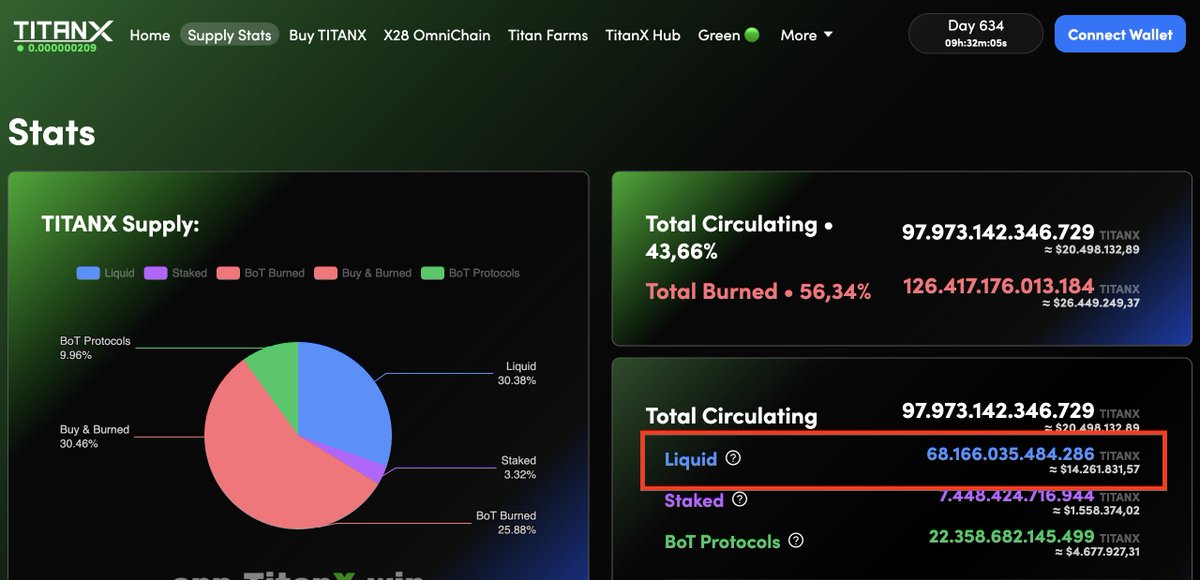Click the Liquid amount 68.166.035.484.286
This screenshot has height=580, width=1200.
coord(1010,454)
